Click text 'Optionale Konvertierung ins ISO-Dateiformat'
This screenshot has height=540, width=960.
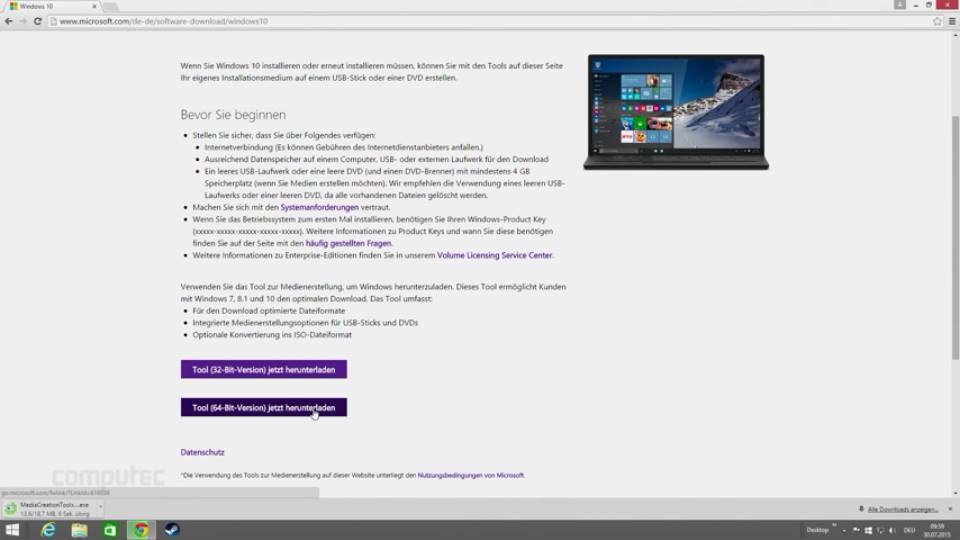[x=272, y=335]
